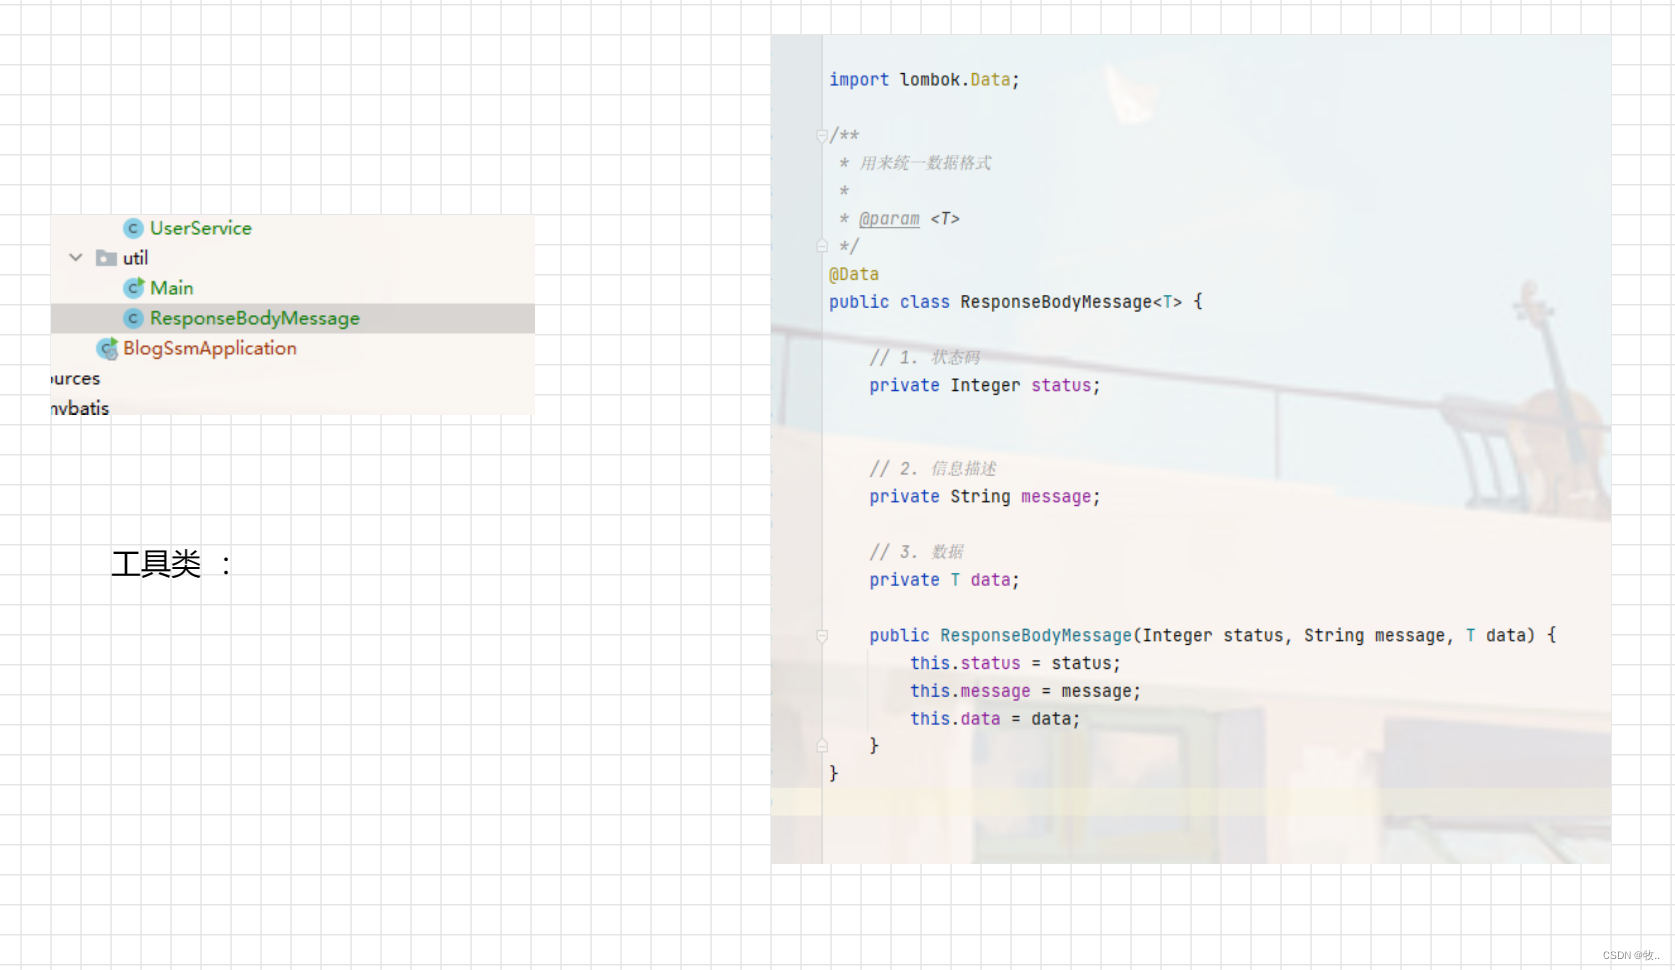Image resolution: width=1675 pixels, height=970 pixels.
Task: Collapse the util folder chevron
Action: pos(76,258)
